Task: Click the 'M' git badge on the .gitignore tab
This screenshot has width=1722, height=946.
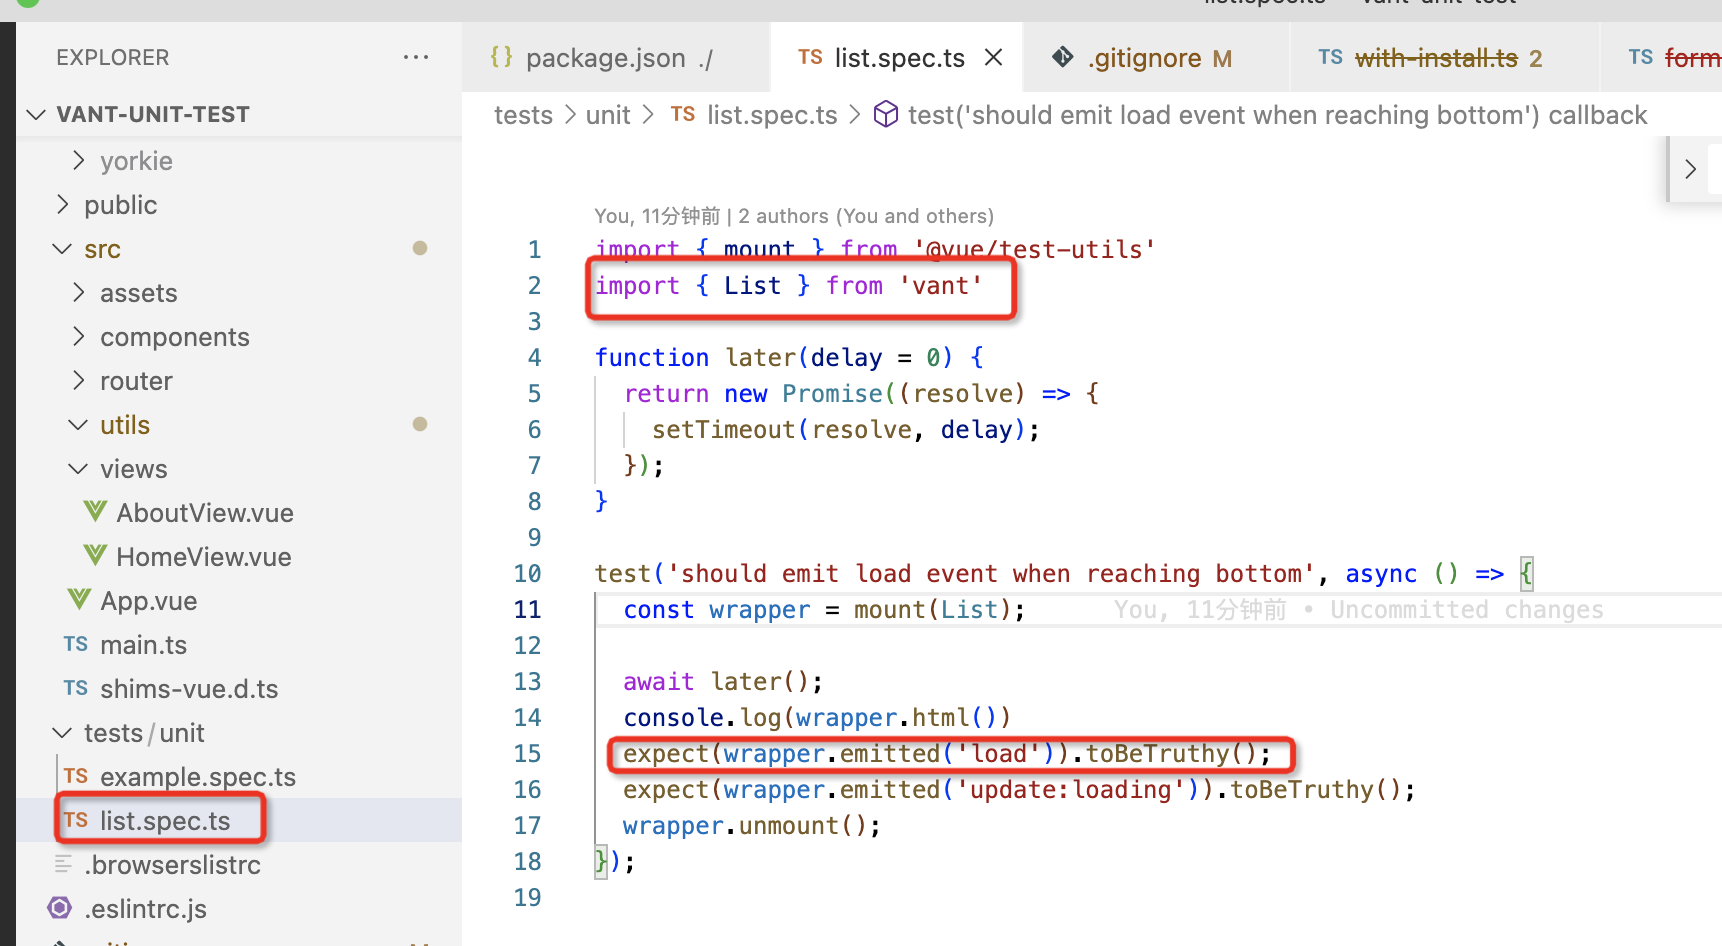Action: [x=1224, y=58]
